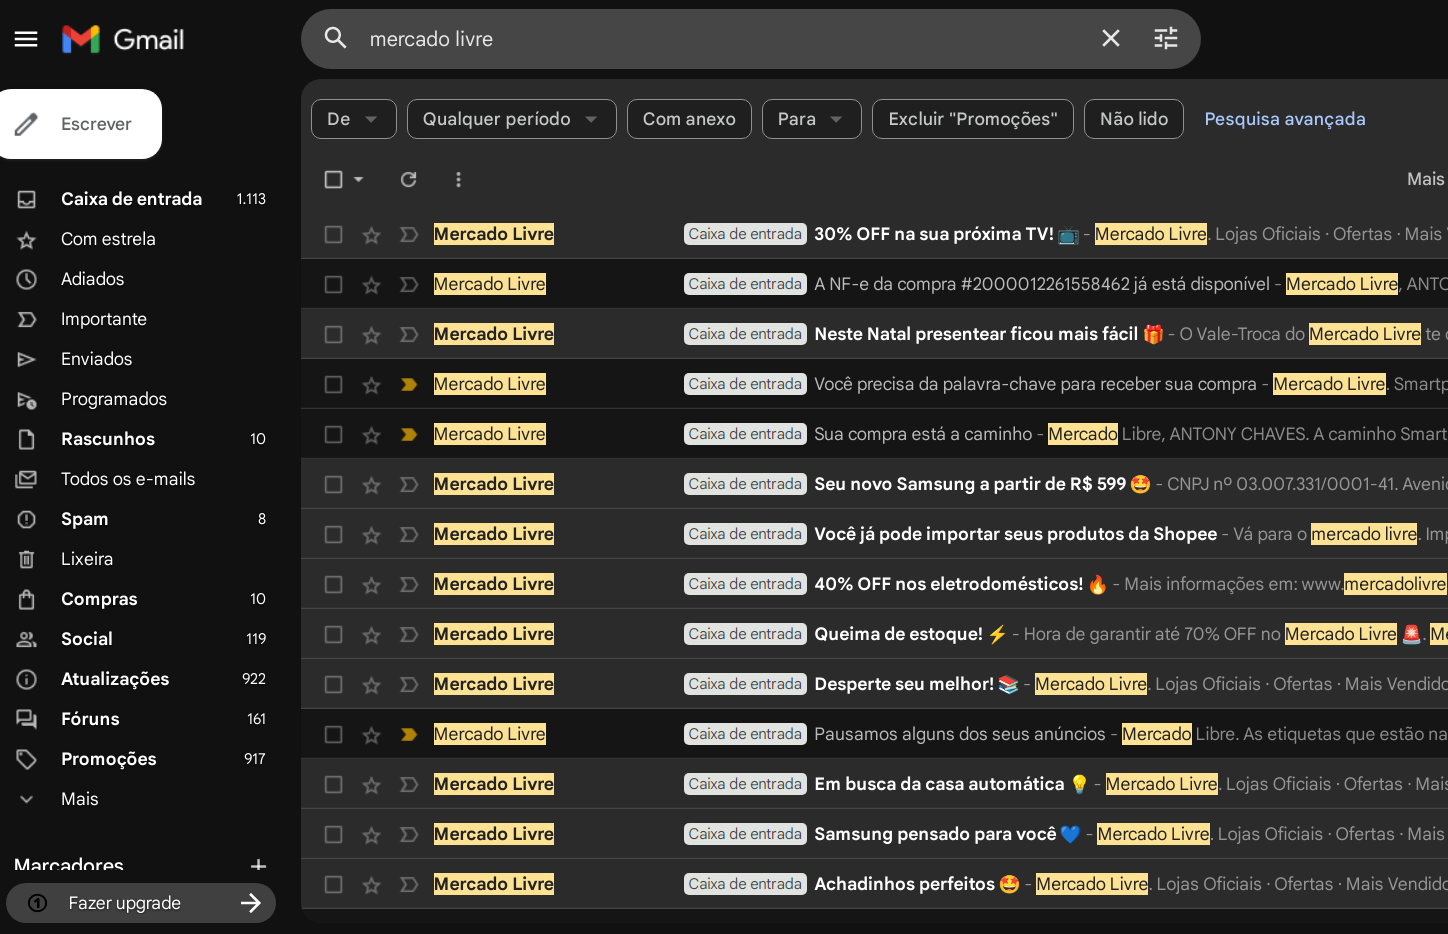Select the 'Queima de estoque!' email checkbox
The image size is (1448, 934).
pyautogui.click(x=334, y=635)
